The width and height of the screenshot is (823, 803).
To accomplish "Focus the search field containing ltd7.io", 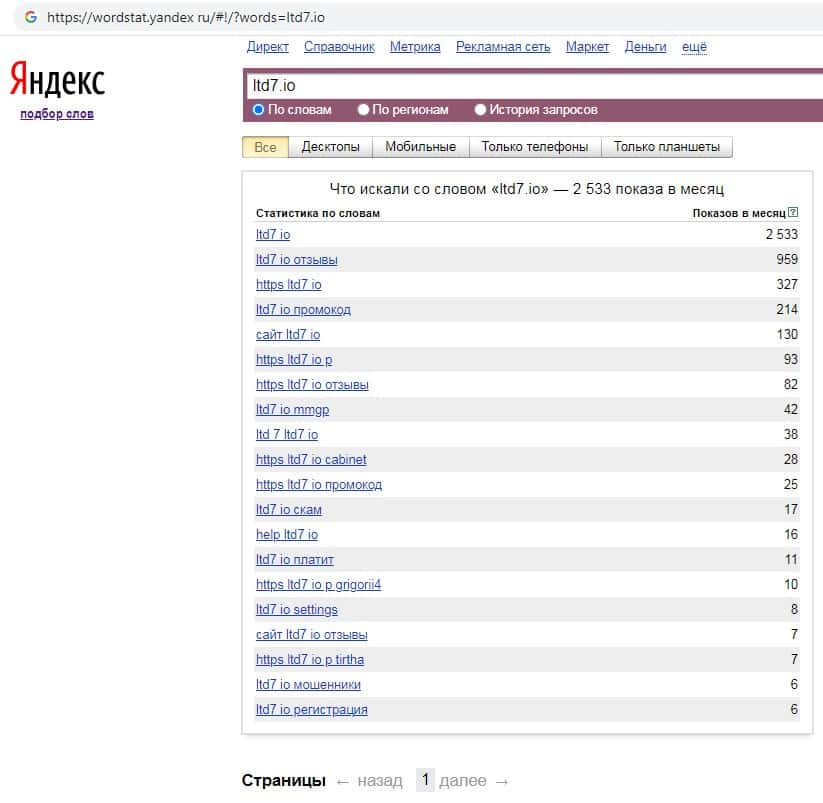I will point(534,86).
